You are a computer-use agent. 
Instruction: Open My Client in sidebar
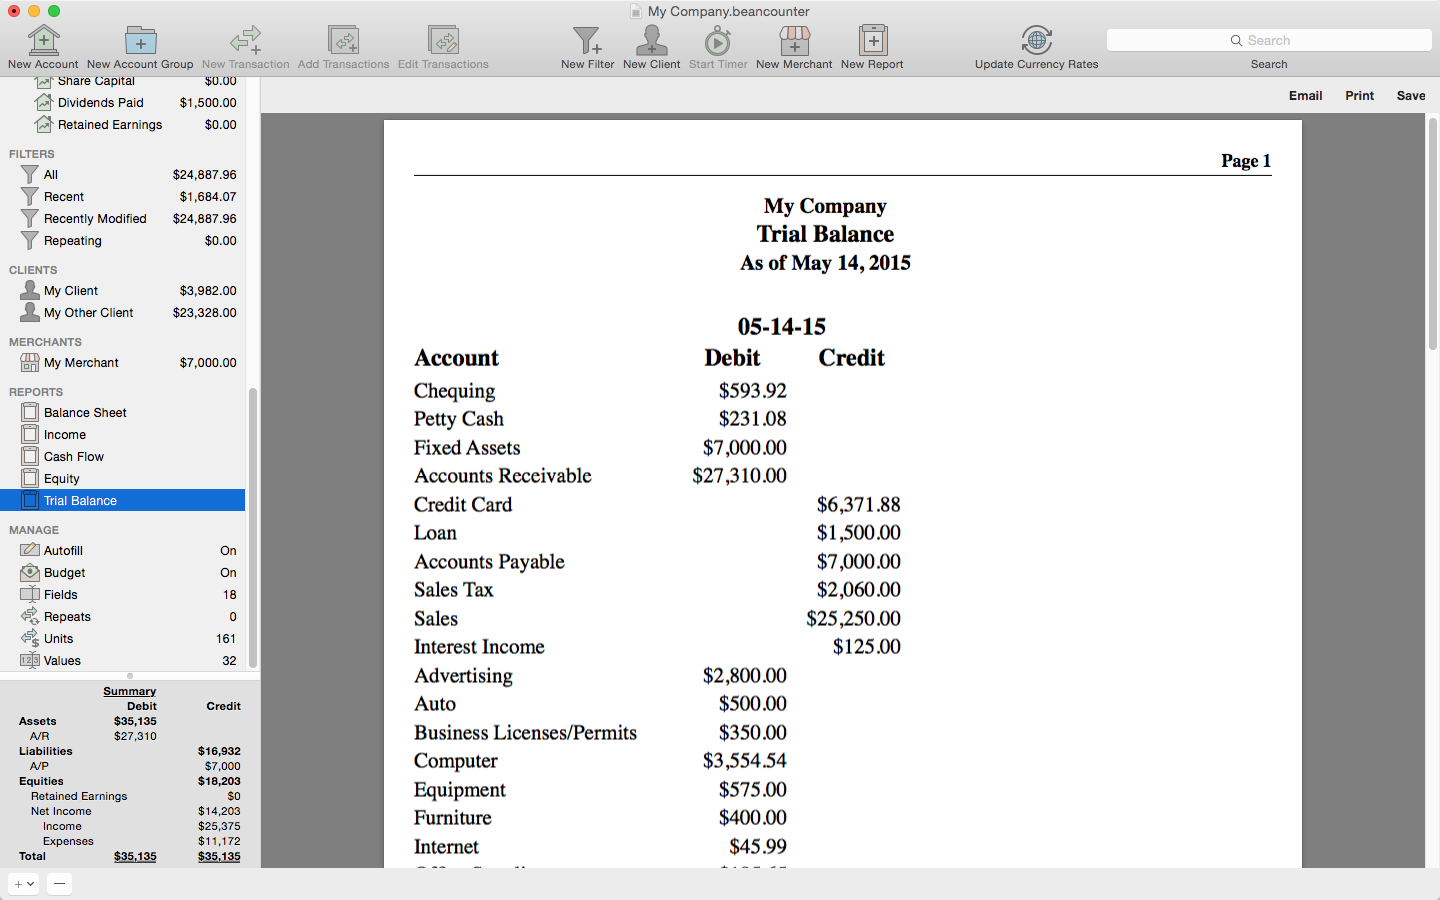[122, 291]
